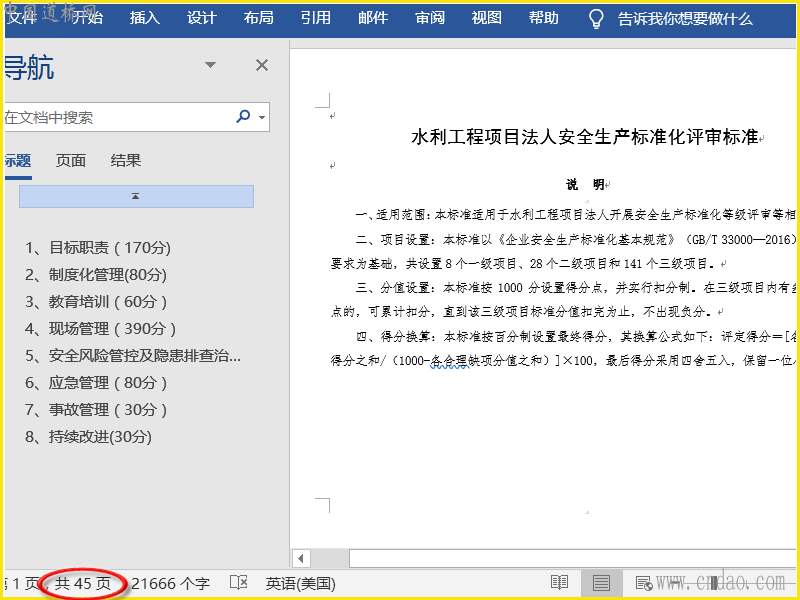Switch to Web Layout view icon

click(x=644, y=582)
